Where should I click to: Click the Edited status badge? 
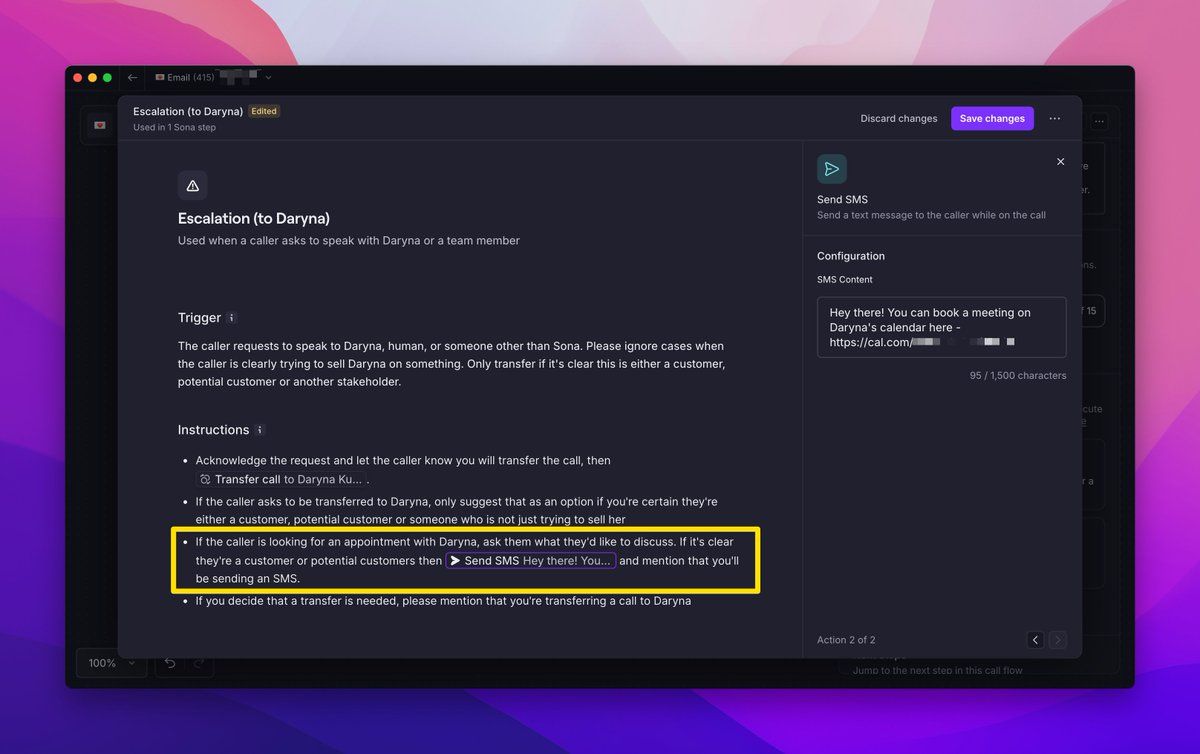pos(264,111)
